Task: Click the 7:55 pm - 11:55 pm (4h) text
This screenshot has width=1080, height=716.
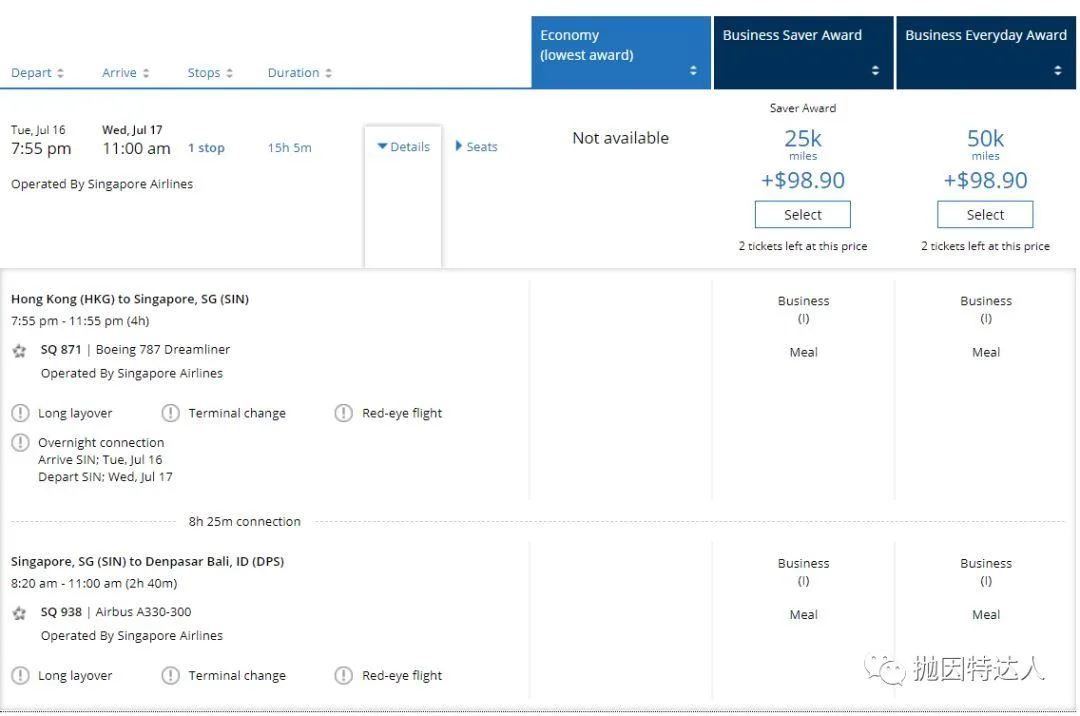Action: click(x=80, y=321)
